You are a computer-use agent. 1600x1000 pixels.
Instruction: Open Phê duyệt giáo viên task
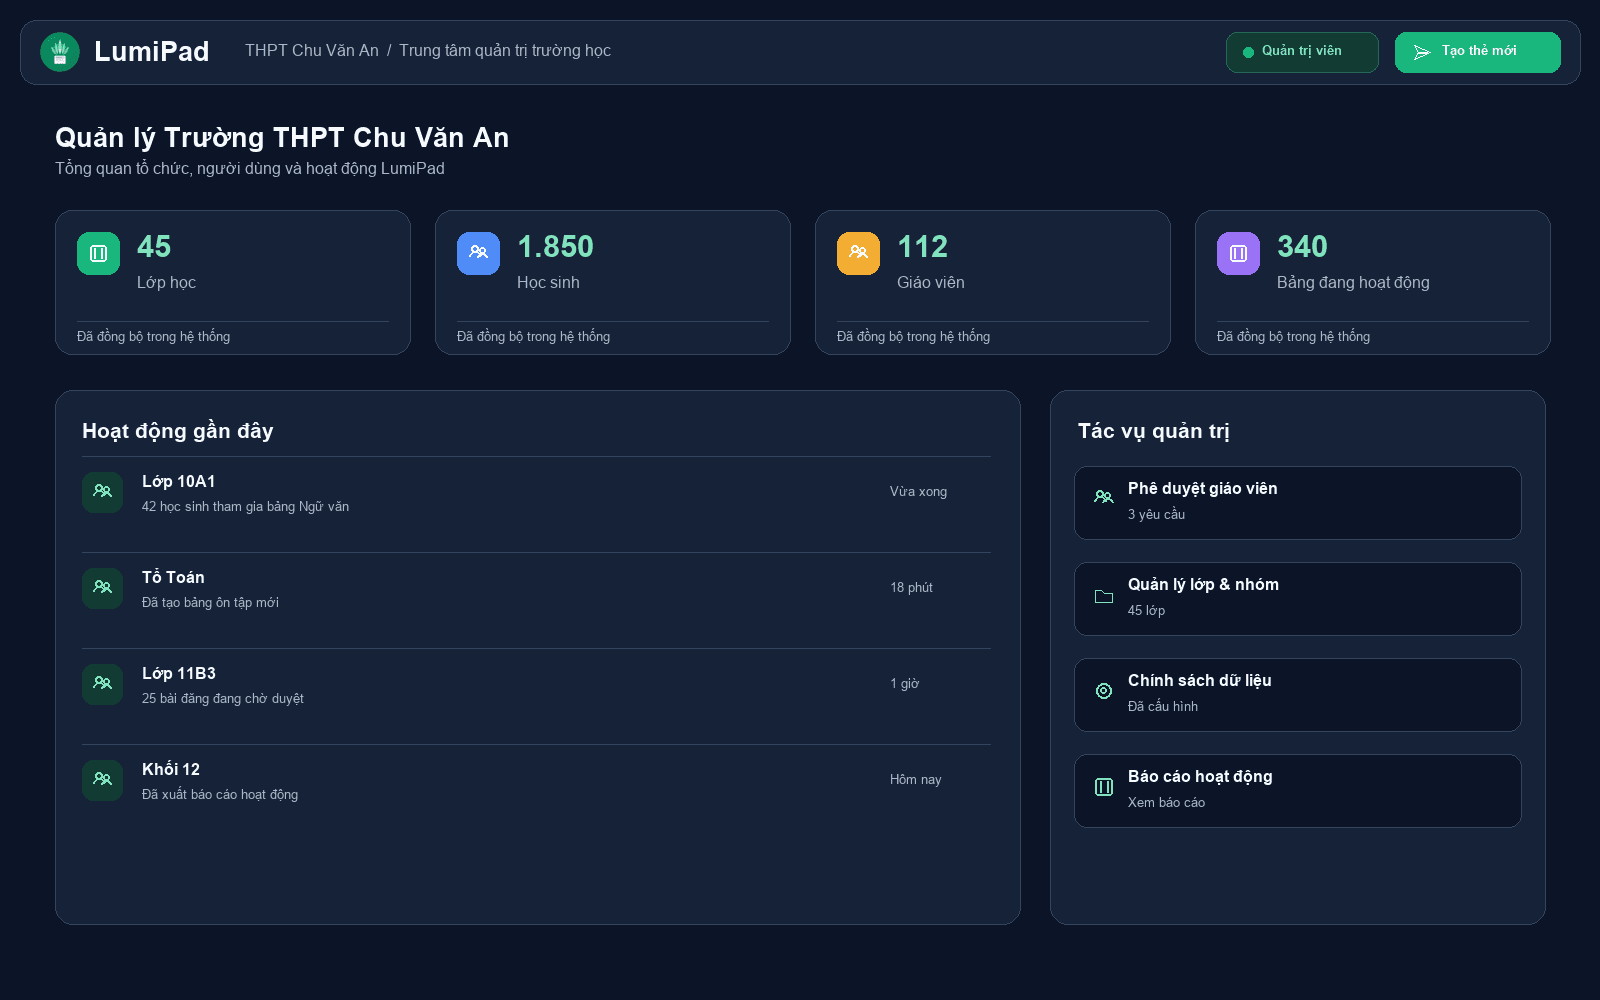(x=1298, y=503)
